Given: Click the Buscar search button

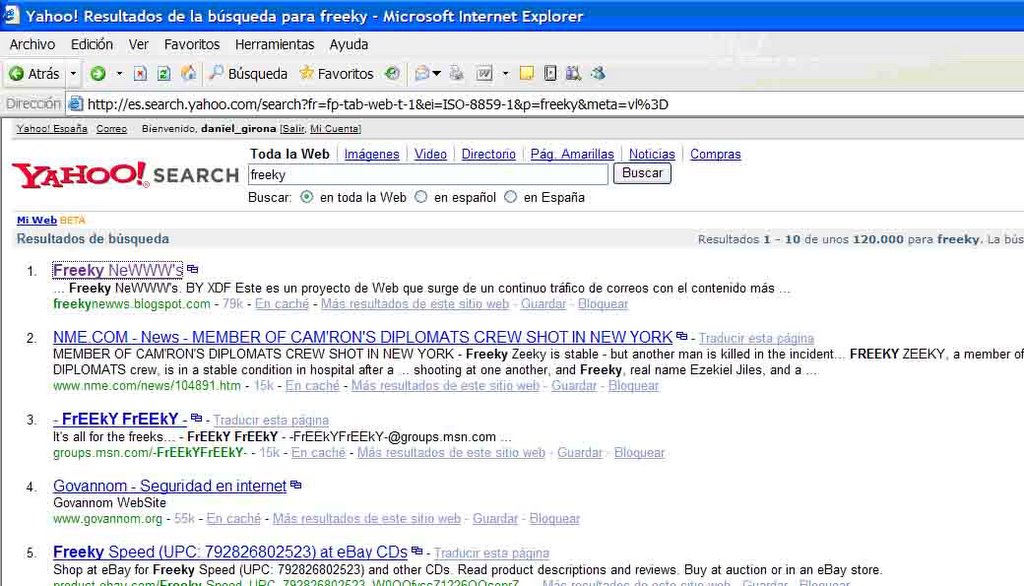Looking at the screenshot, I should point(642,173).
